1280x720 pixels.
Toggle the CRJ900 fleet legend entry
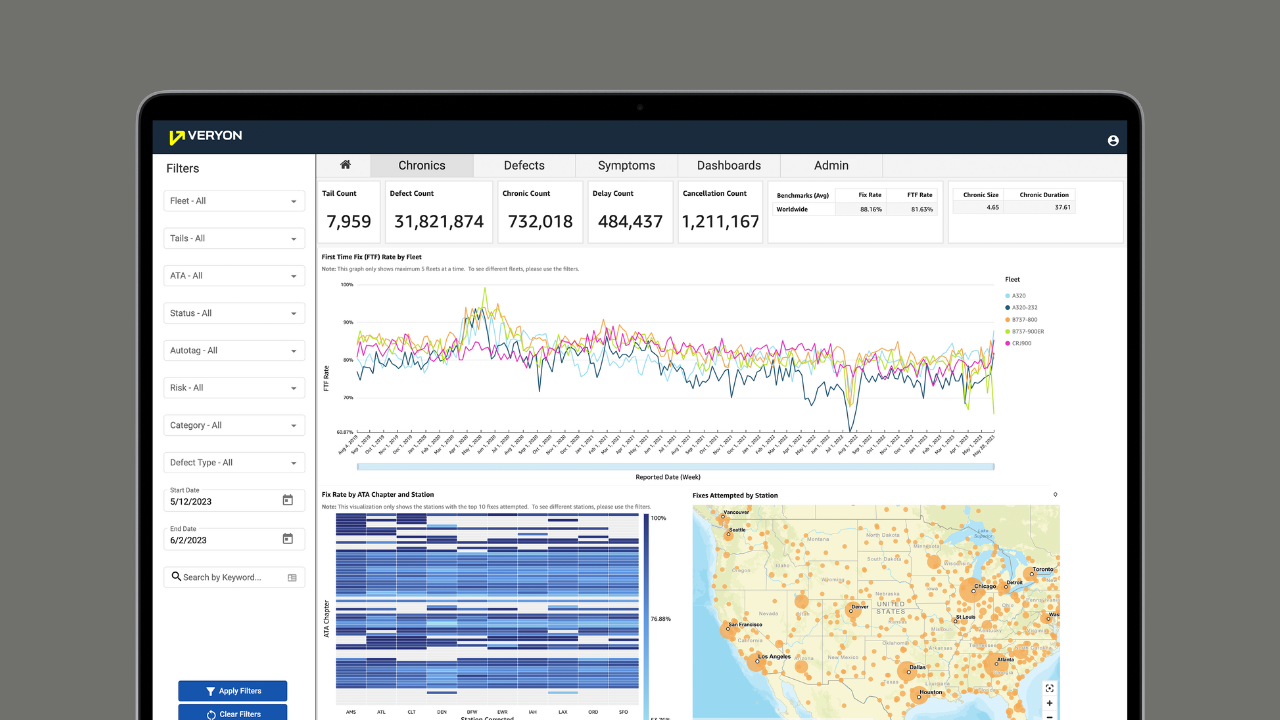pyautogui.click(x=1020, y=343)
